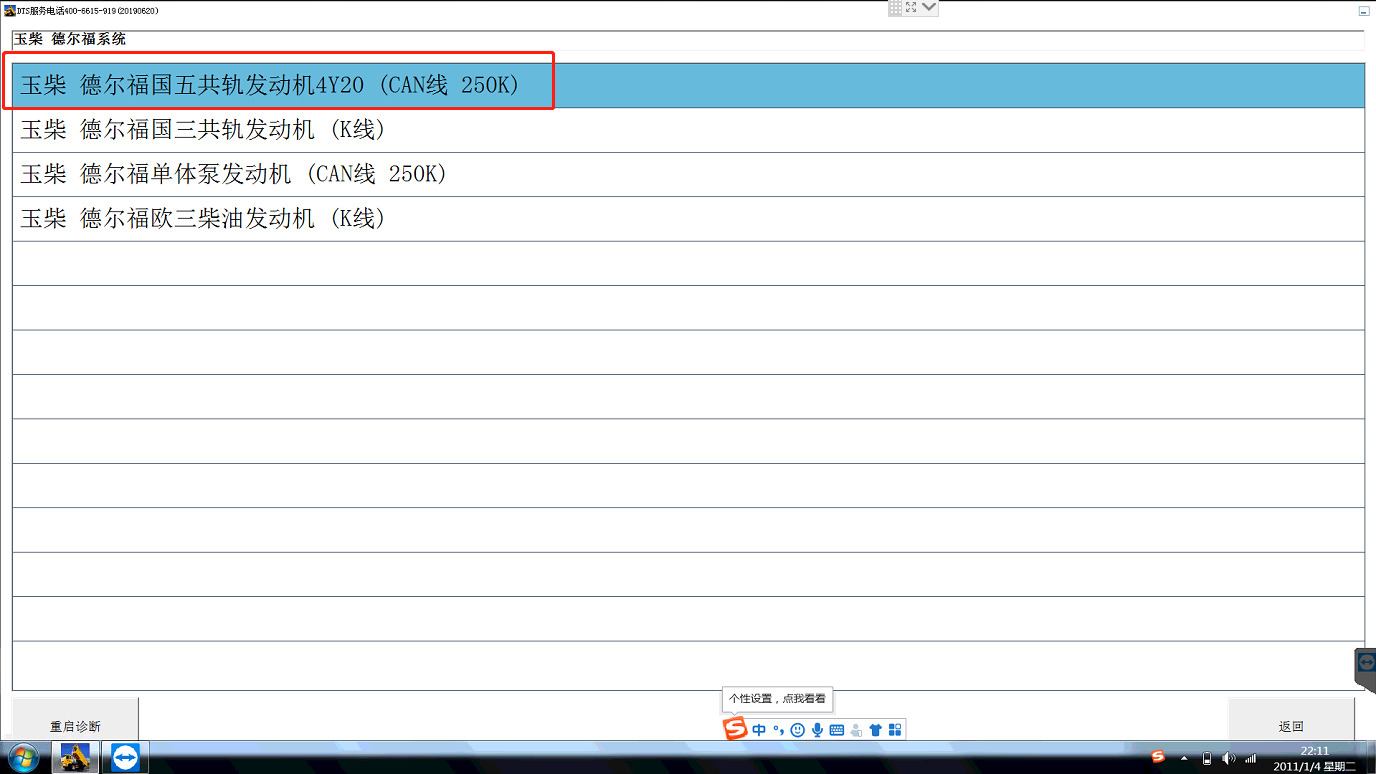1376x774 pixels.
Task: Open the Sogou soft keyboard icon
Action: [x=836, y=730]
